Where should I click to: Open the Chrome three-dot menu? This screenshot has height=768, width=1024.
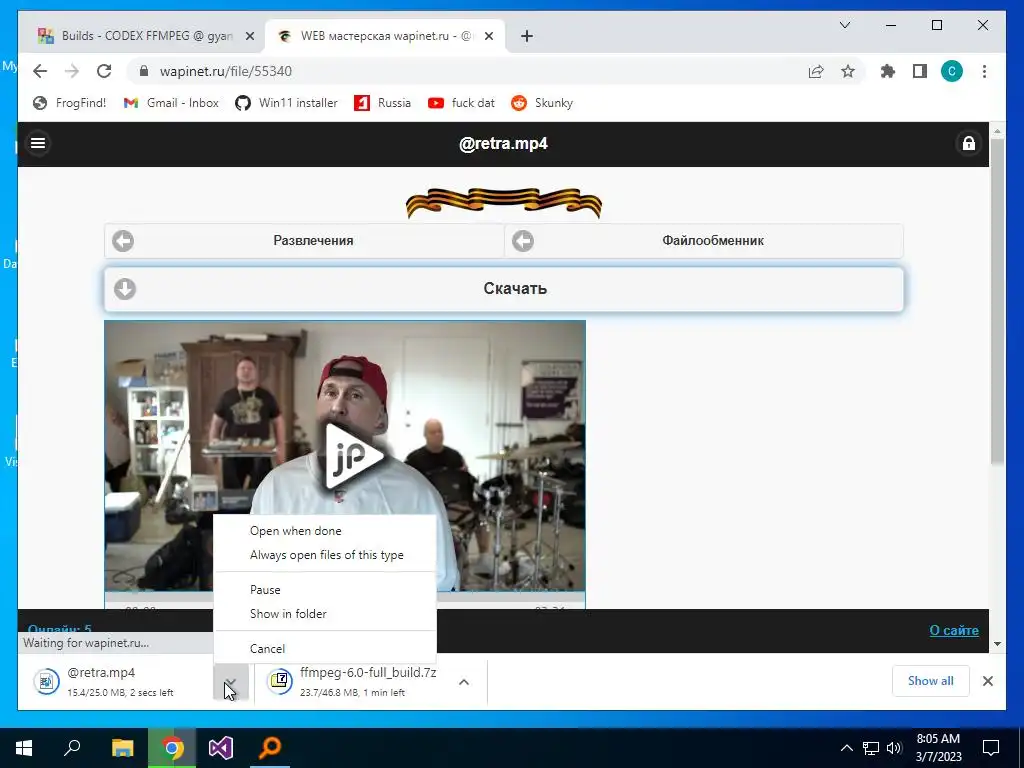(984, 71)
